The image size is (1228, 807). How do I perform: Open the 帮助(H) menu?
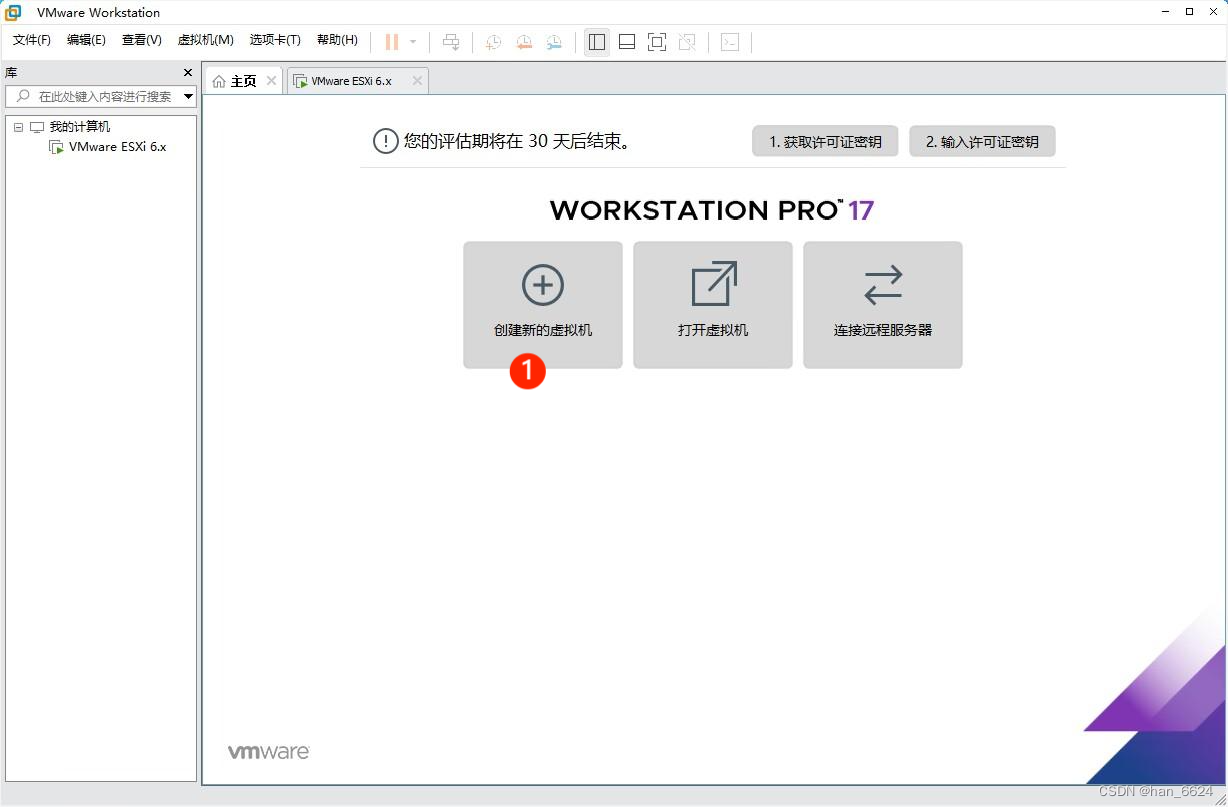click(x=337, y=40)
